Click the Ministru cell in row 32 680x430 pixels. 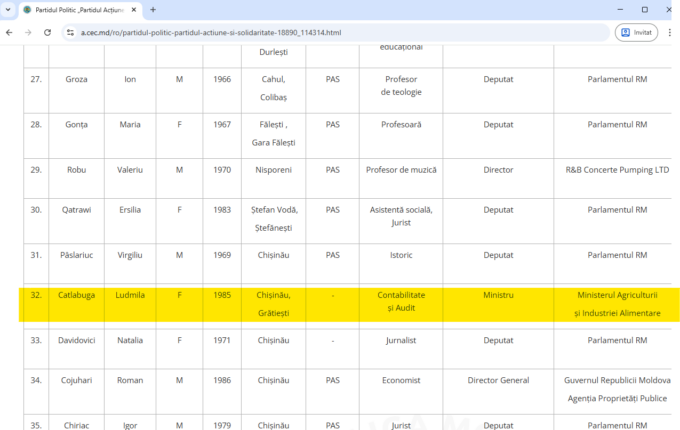point(498,297)
